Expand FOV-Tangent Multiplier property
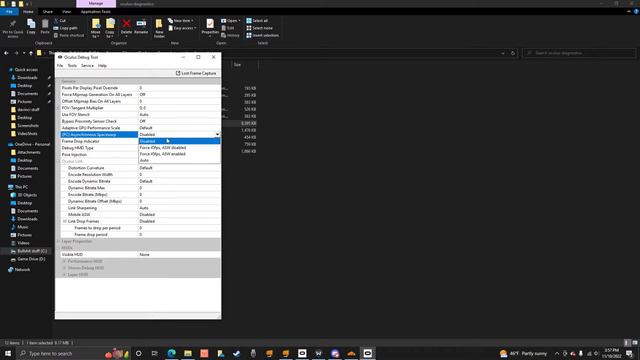The width and height of the screenshot is (640, 360). 58,108
